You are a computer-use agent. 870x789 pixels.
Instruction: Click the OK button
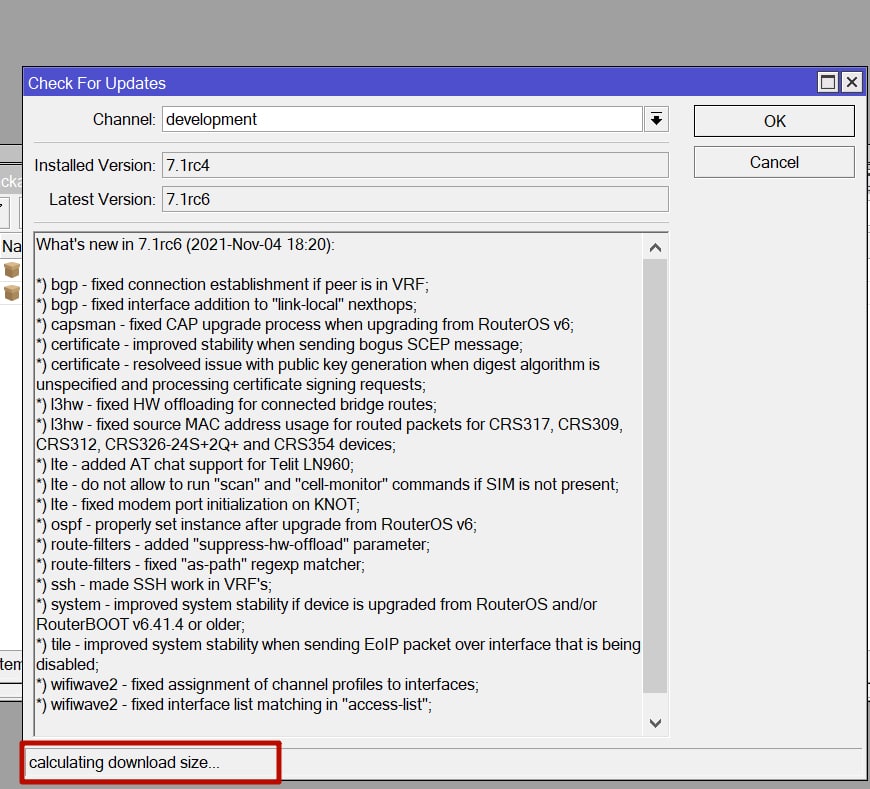coord(774,121)
